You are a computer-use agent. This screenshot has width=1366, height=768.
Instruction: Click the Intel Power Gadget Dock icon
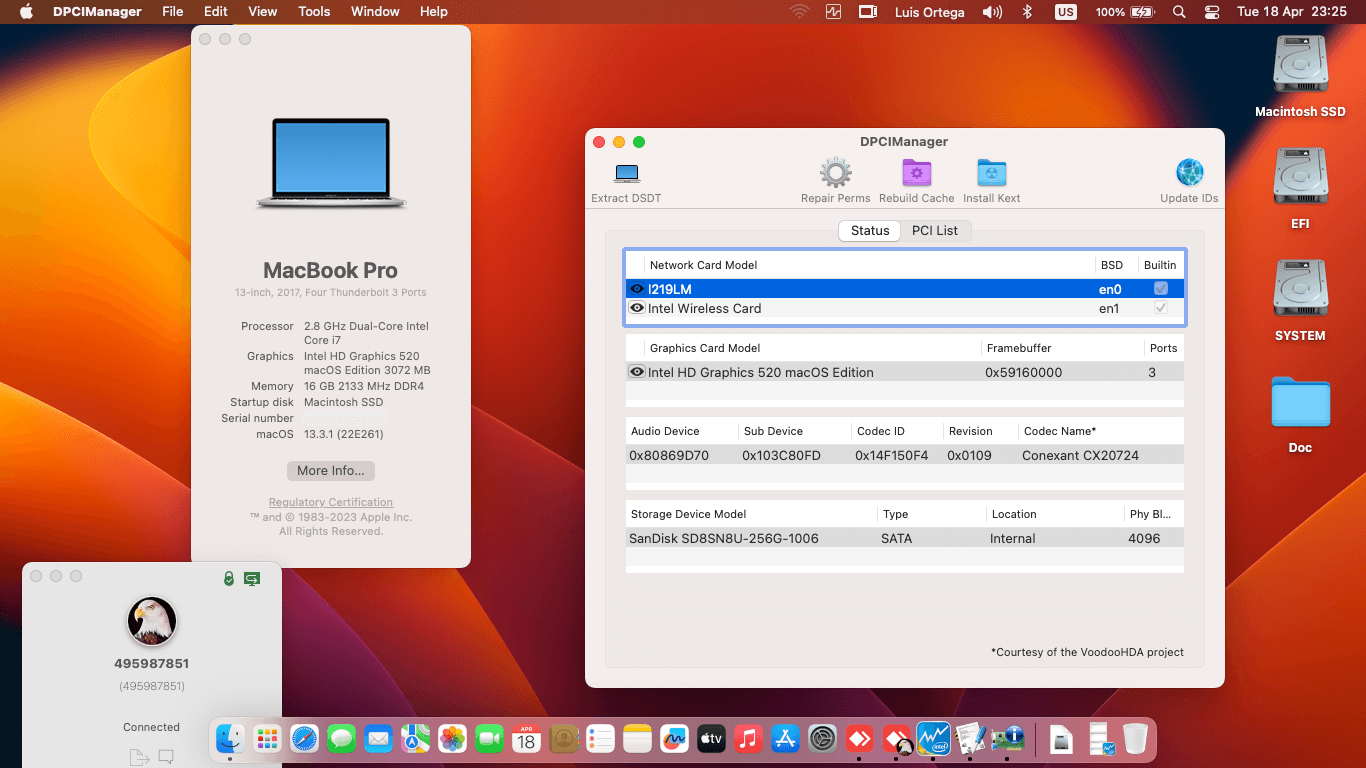coord(933,739)
